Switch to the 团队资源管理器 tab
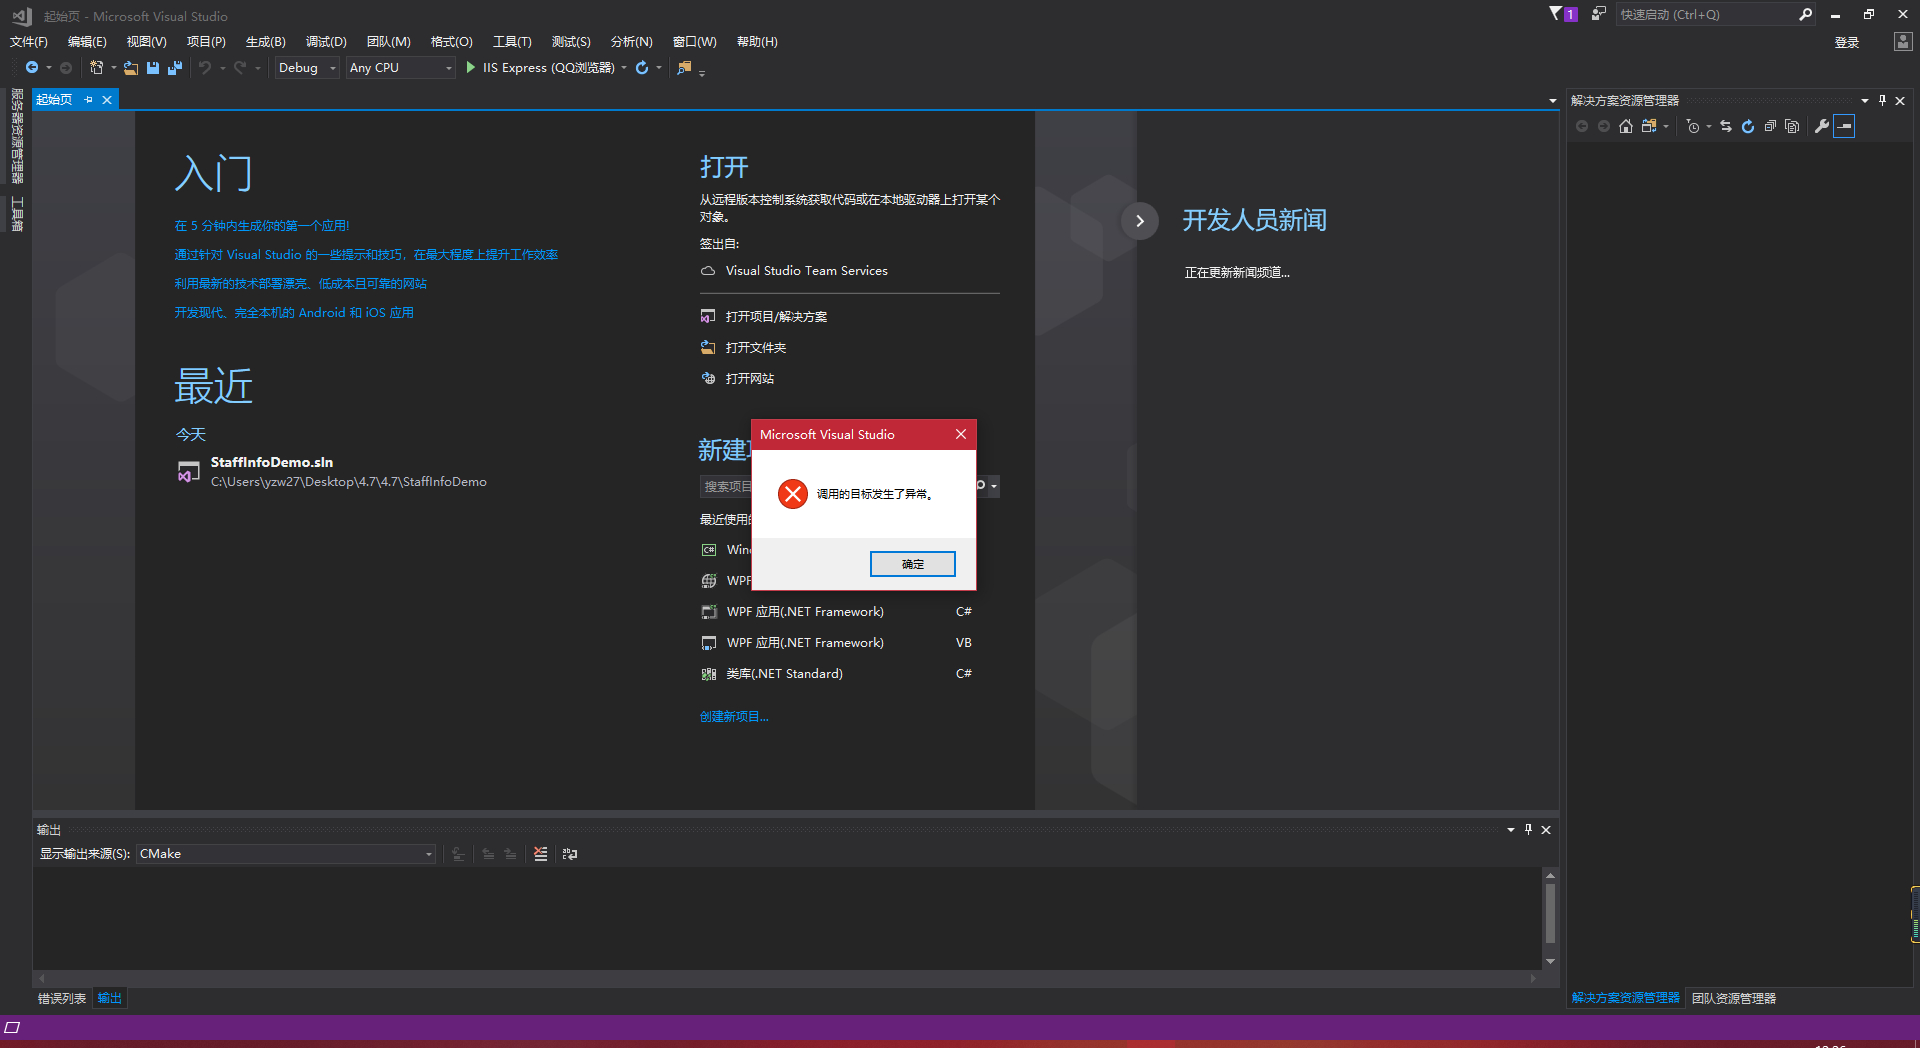The image size is (1920, 1048). (1734, 998)
